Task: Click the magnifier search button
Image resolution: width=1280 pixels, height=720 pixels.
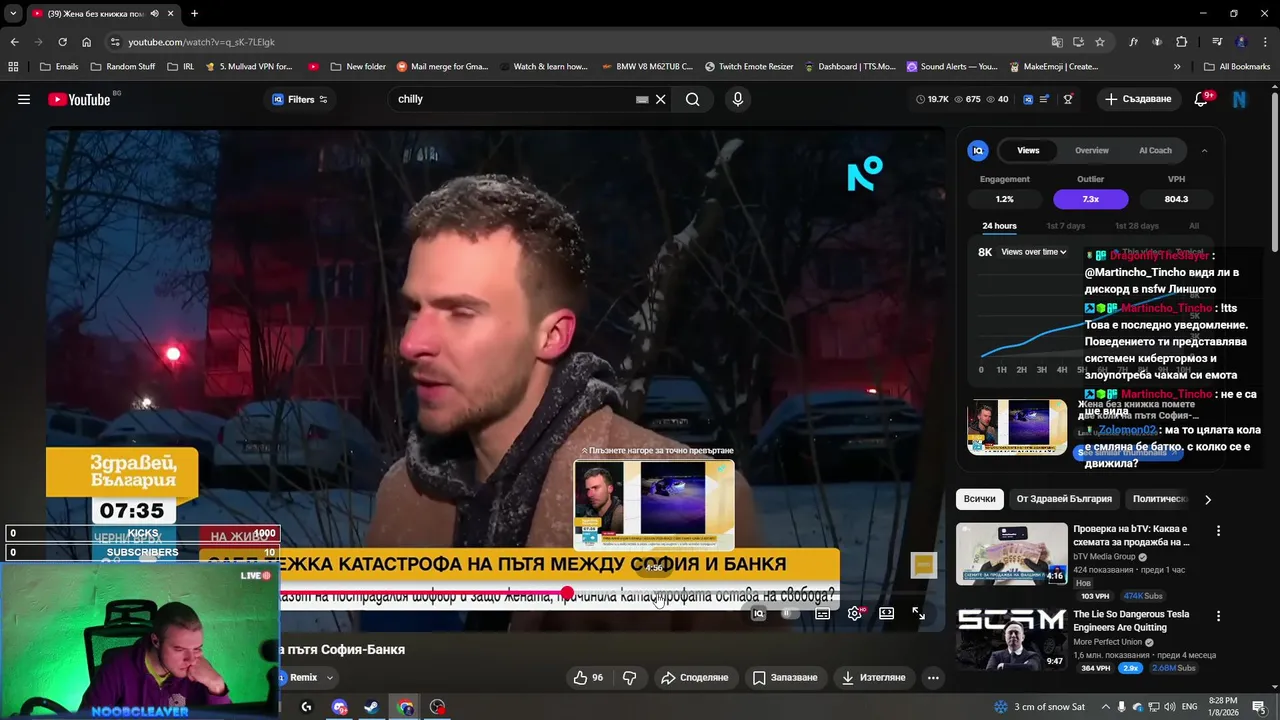Action: click(692, 99)
